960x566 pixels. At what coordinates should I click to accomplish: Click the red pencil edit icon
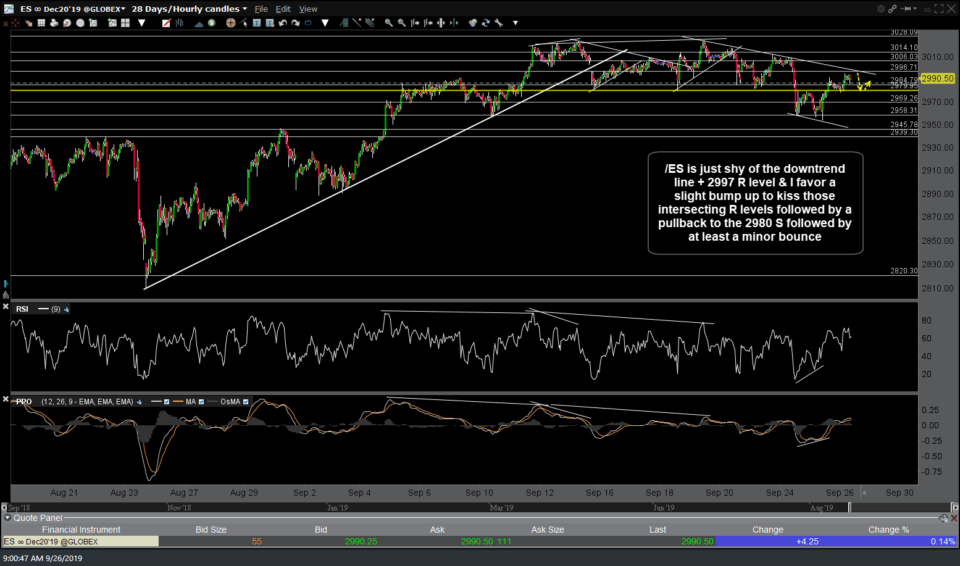(x=167, y=23)
